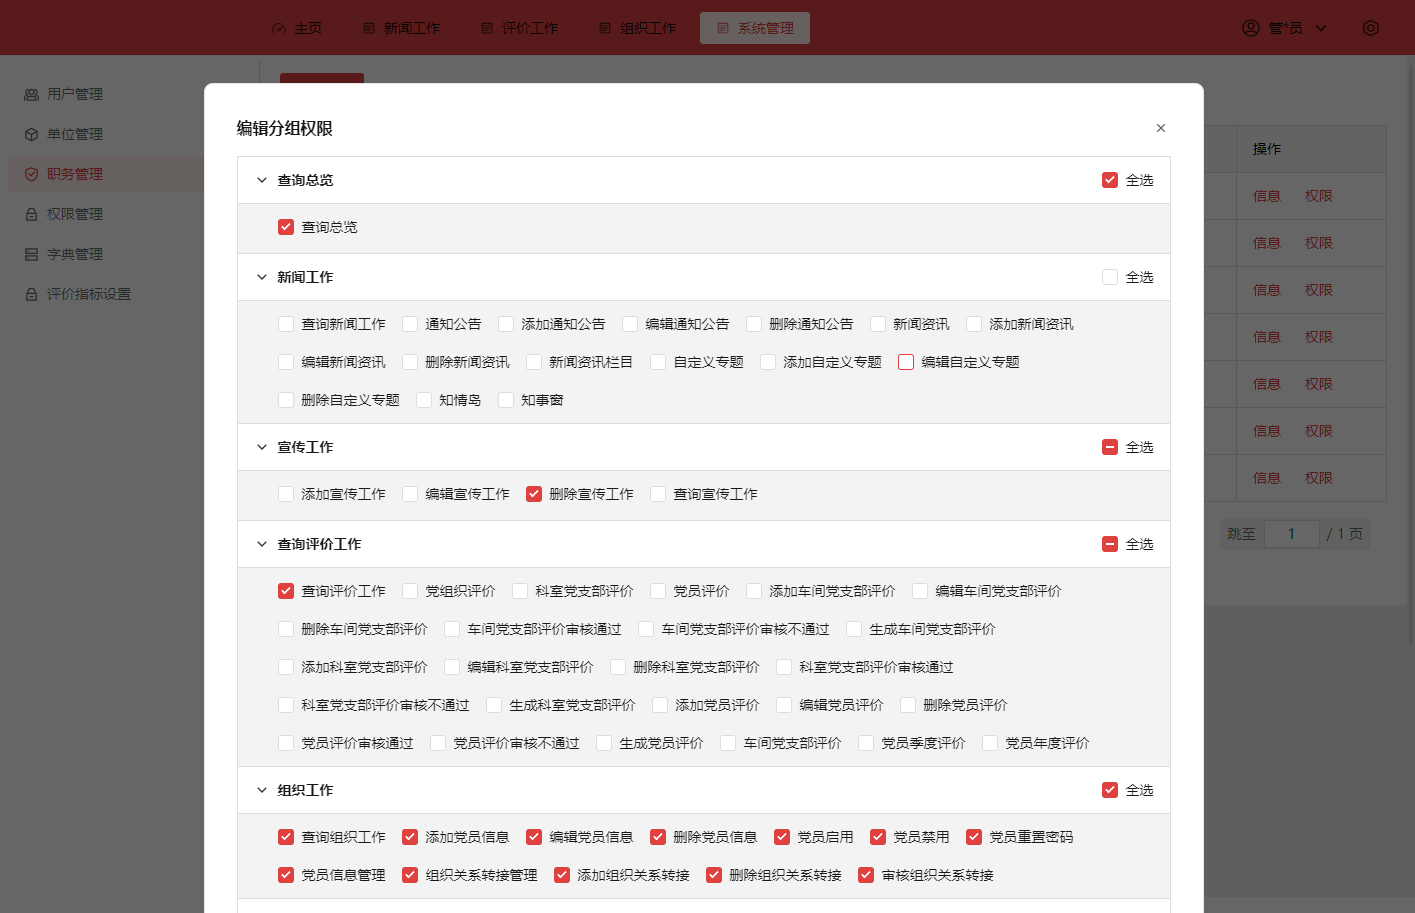Check 全选 for 新闻工作
This screenshot has height=913, width=1415.
coord(1110,277)
